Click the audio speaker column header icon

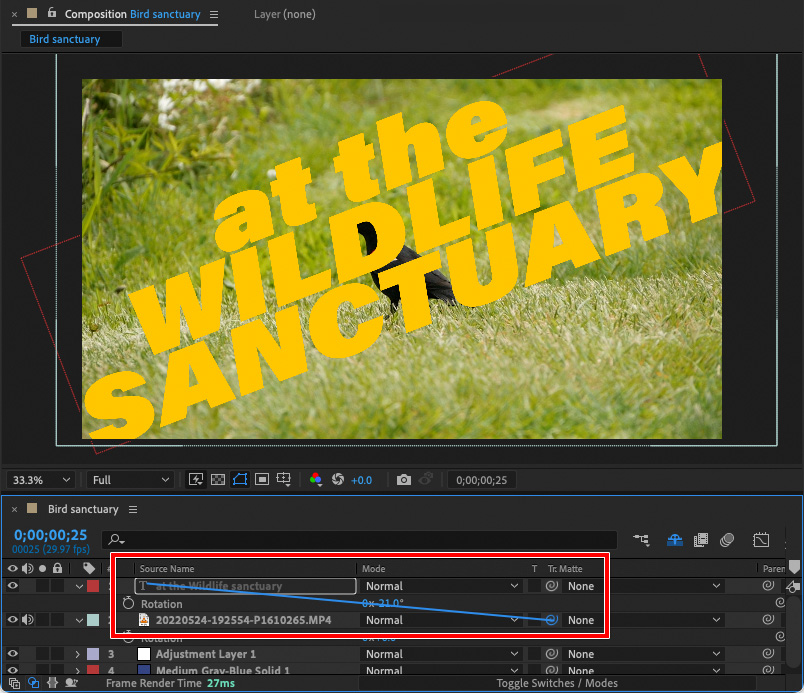tap(28, 568)
